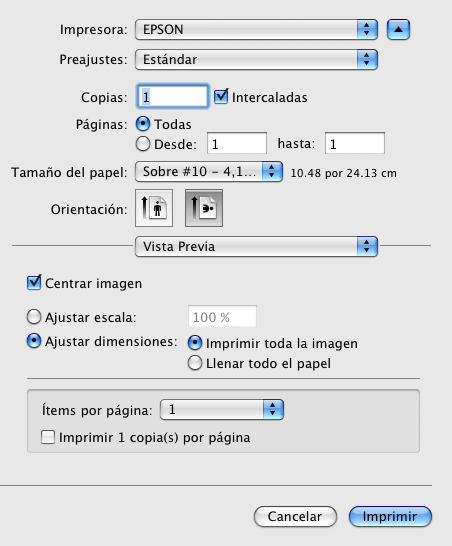452x546 pixels.
Task: Toggle the Intercaladas checkbox
Action: 221,96
